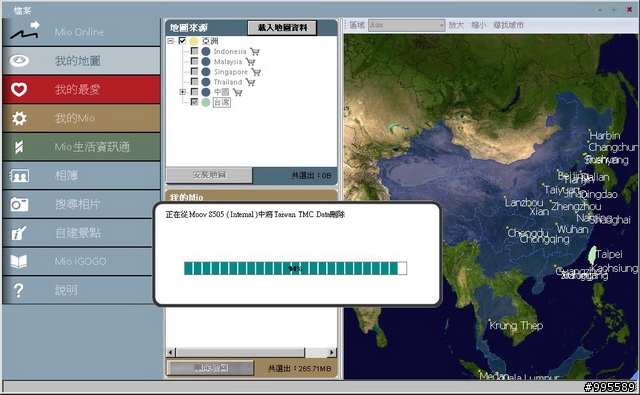The width and height of the screenshot is (640, 395).
Task: Select the 中國 tree label
Action: click(222, 92)
